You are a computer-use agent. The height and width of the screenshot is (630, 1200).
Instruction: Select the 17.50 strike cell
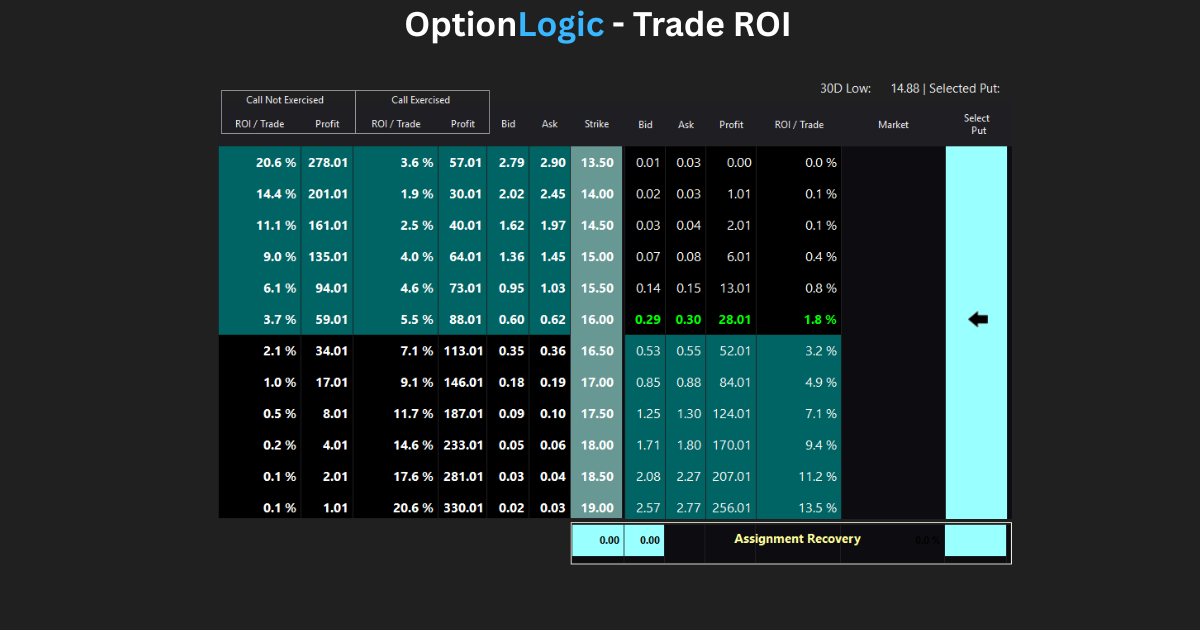coord(597,413)
